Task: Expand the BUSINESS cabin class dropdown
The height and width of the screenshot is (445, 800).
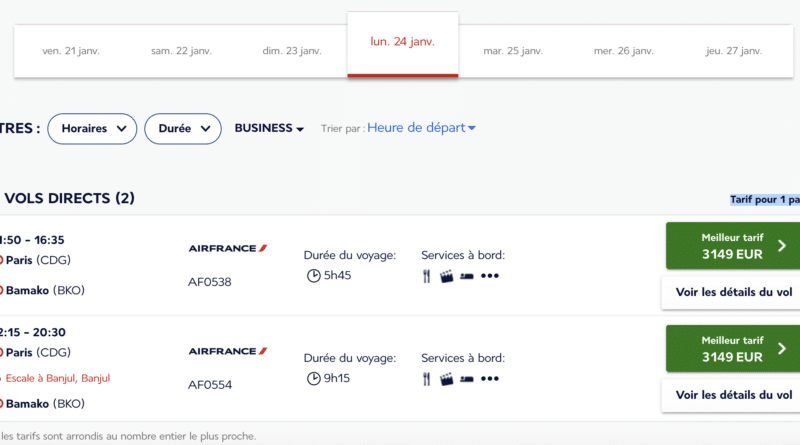Action: pyautogui.click(x=269, y=128)
